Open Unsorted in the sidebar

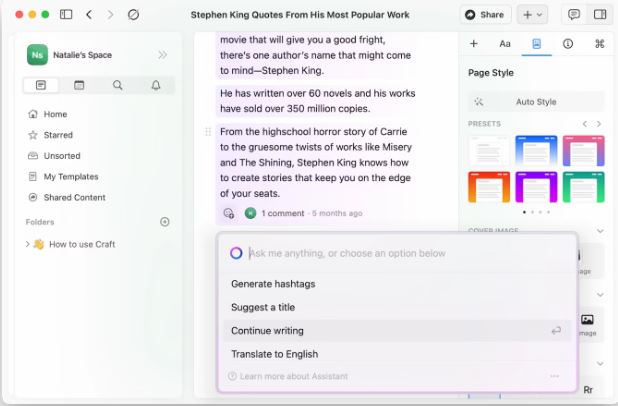click(54, 156)
